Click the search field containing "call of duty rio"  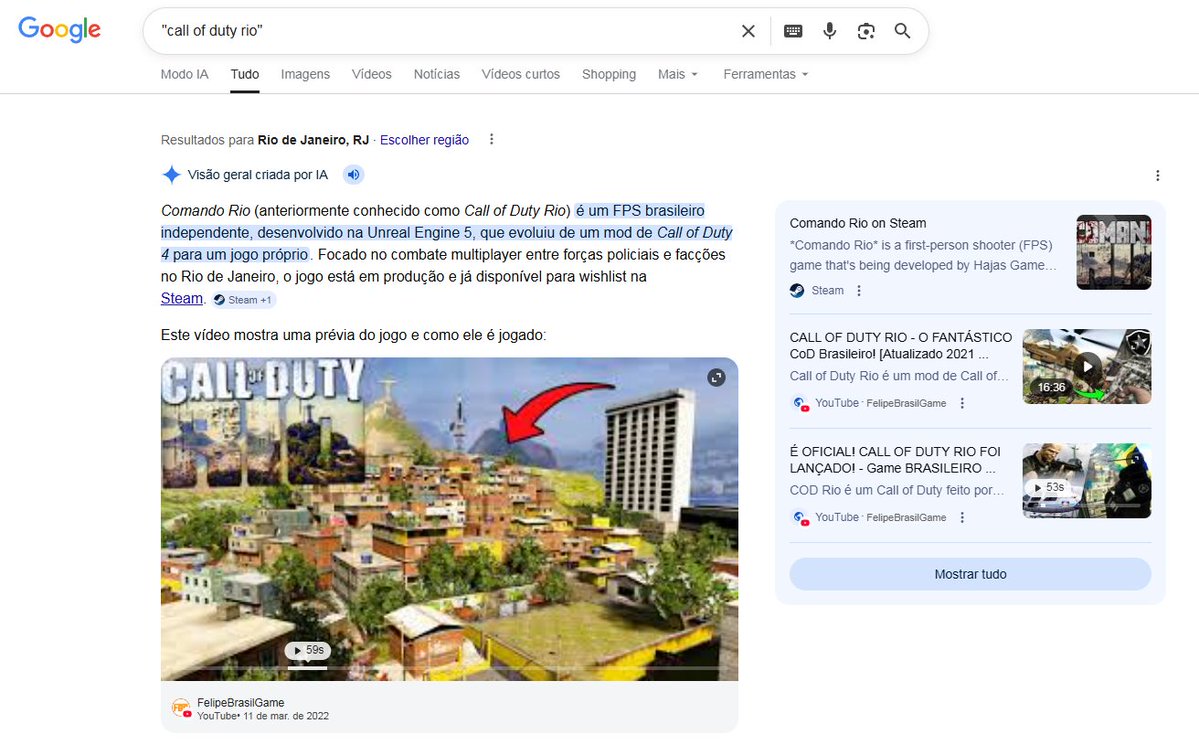coord(444,31)
